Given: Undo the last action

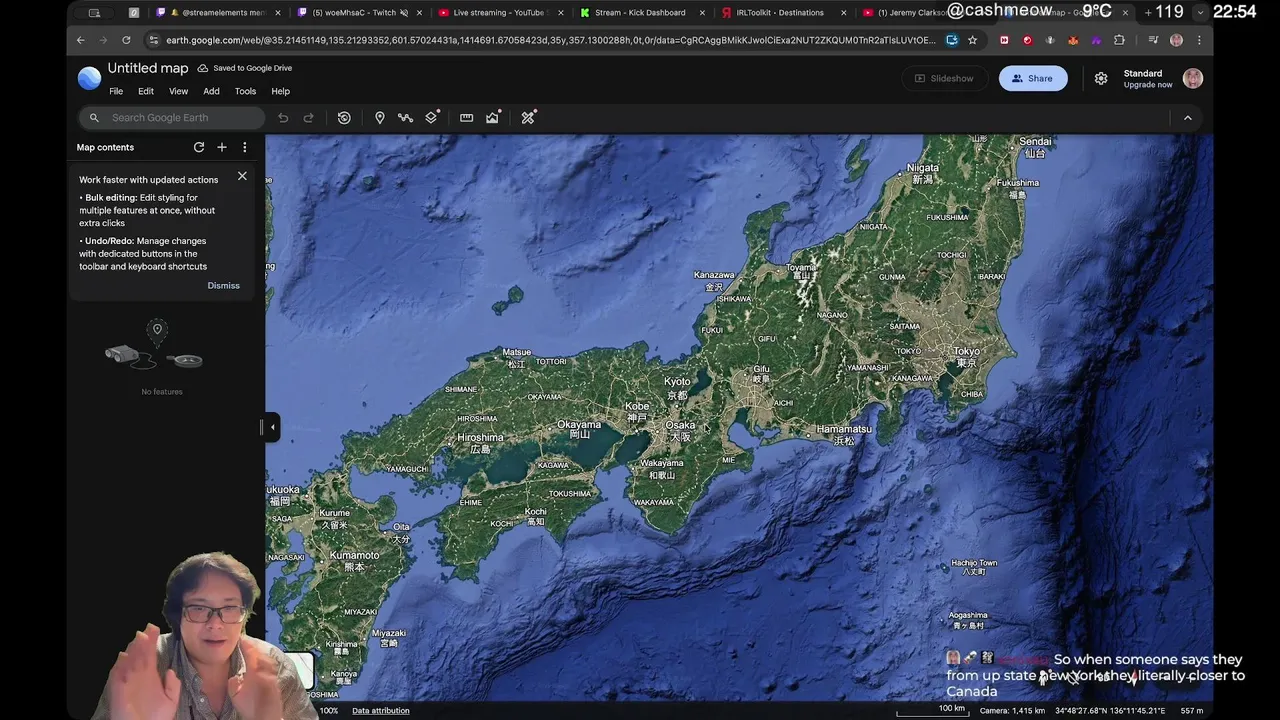Looking at the screenshot, I should (283, 118).
